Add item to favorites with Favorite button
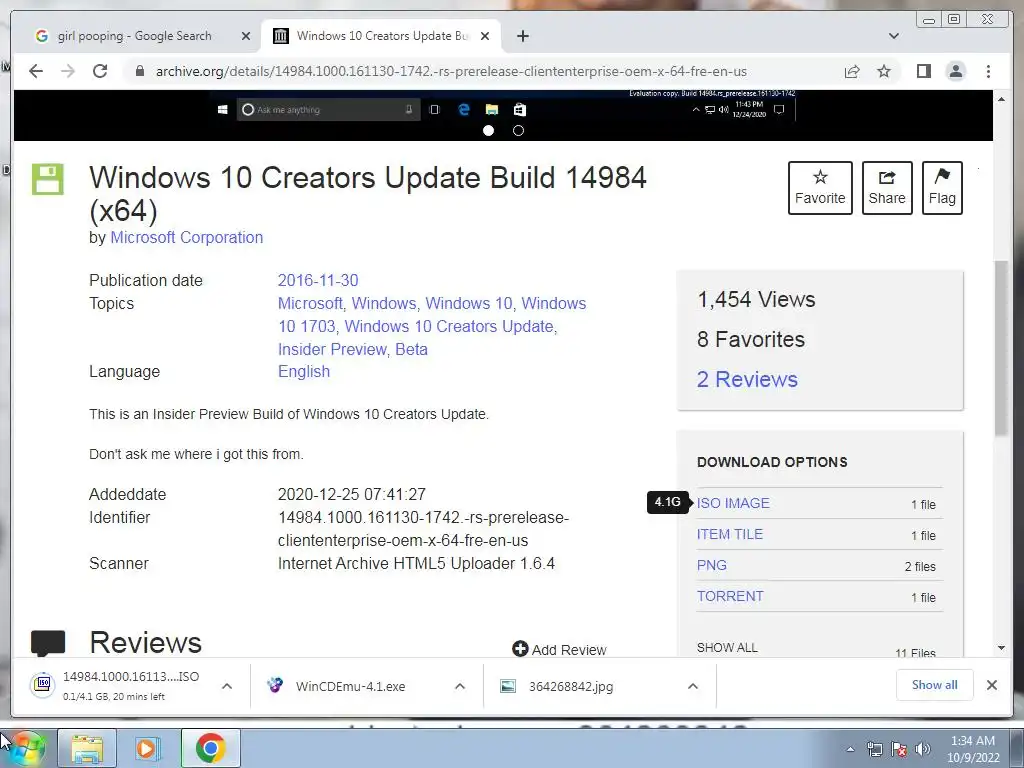 (820, 187)
